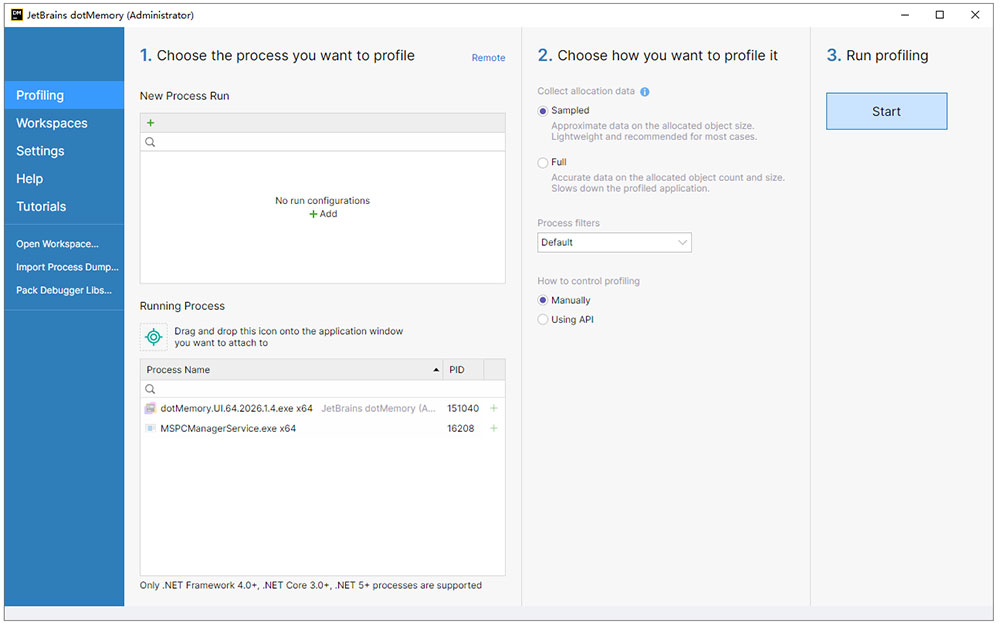Maximize the dotMemory window
Screen dimensions: 1000x624
click(x=939, y=15)
